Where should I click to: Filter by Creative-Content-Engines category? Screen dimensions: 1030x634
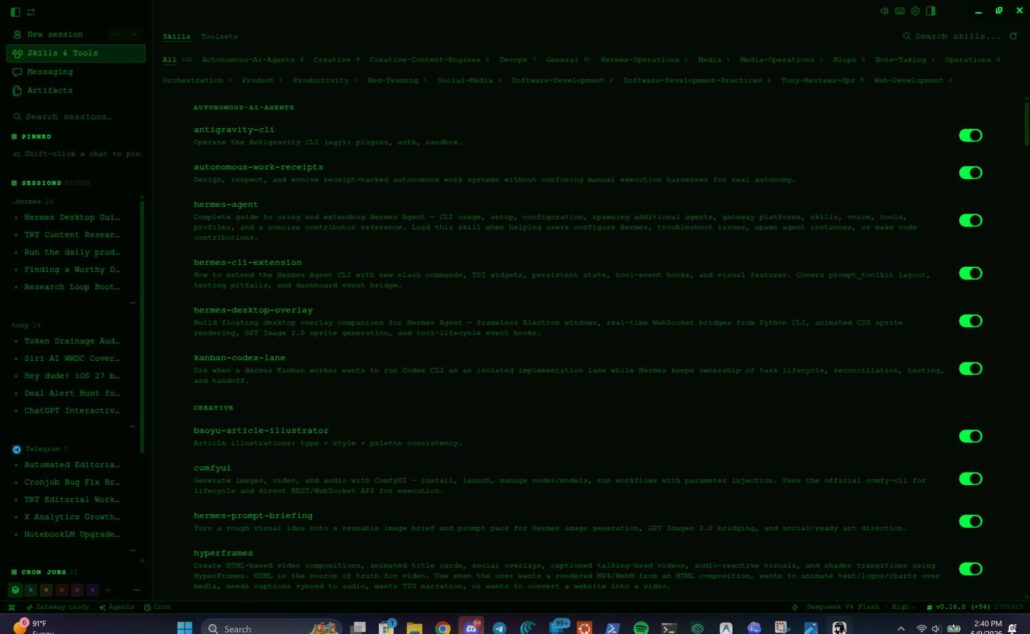click(429, 60)
